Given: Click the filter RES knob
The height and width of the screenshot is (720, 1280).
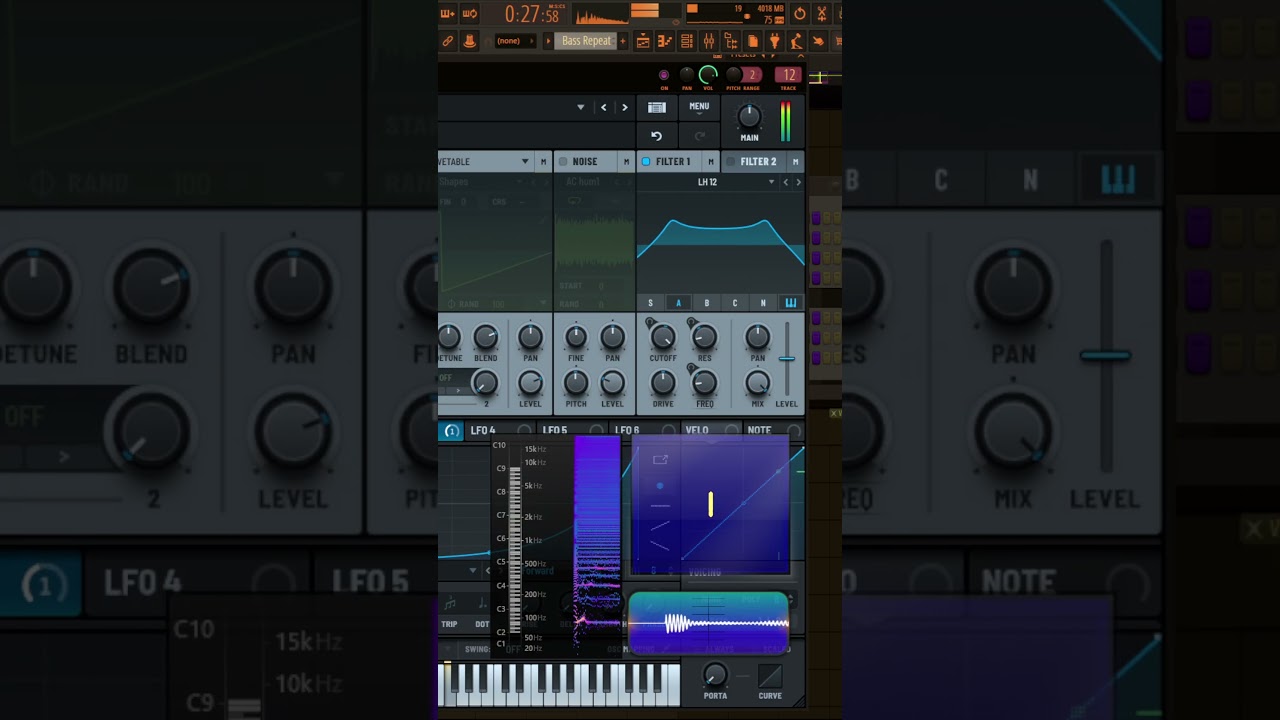Looking at the screenshot, I should [705, 337].
